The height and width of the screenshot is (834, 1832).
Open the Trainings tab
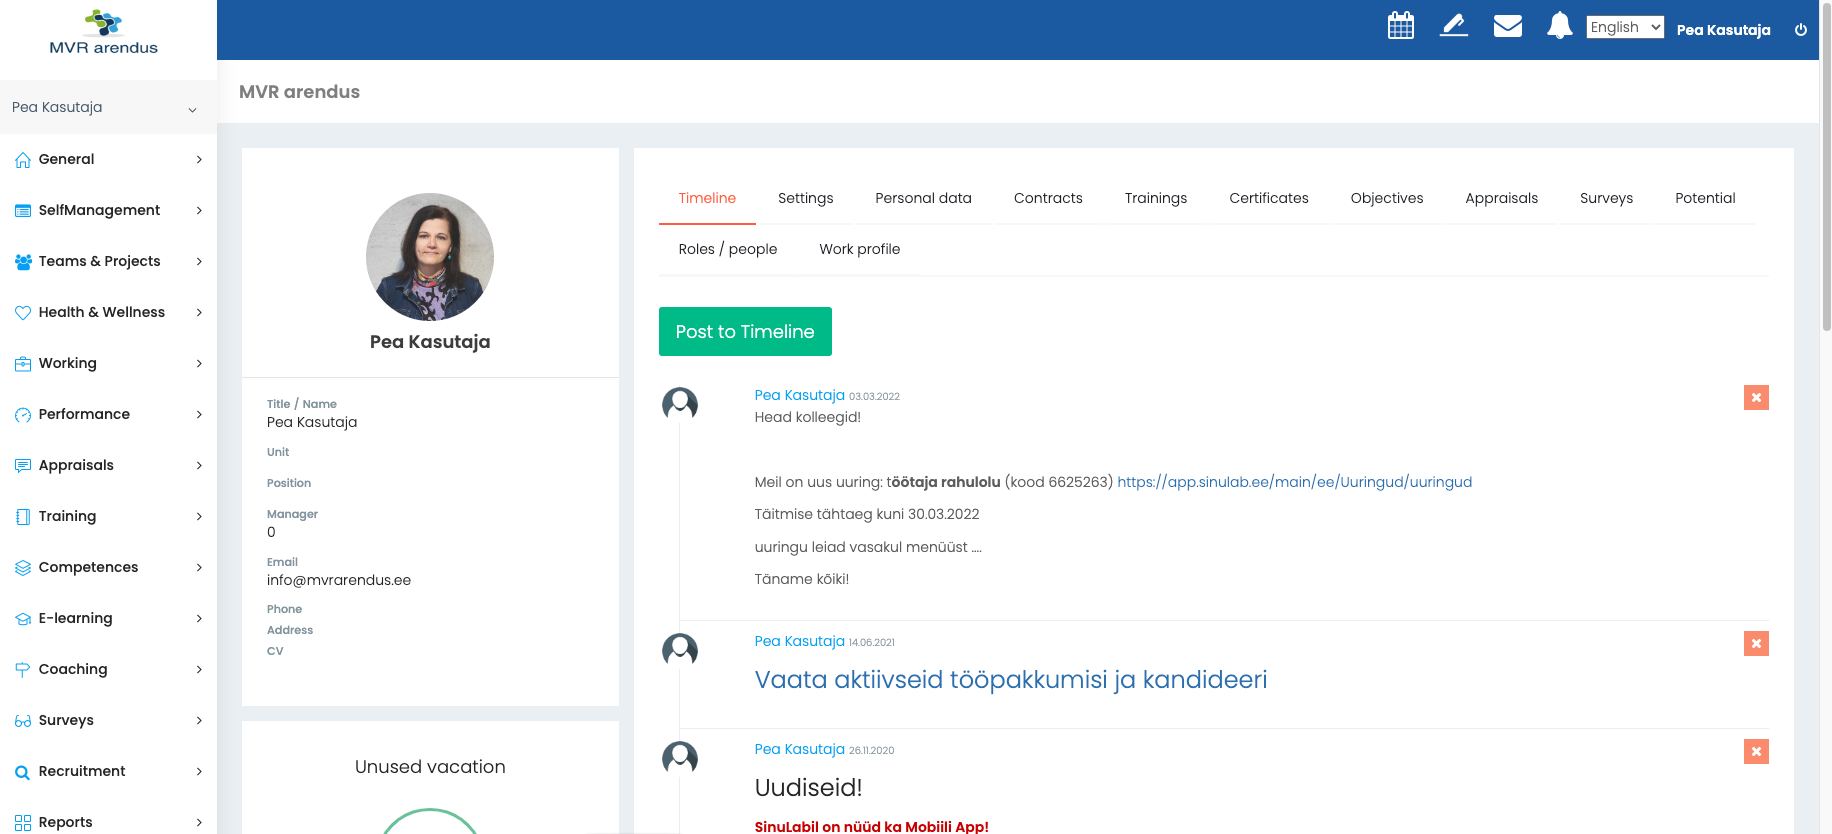1155,198
